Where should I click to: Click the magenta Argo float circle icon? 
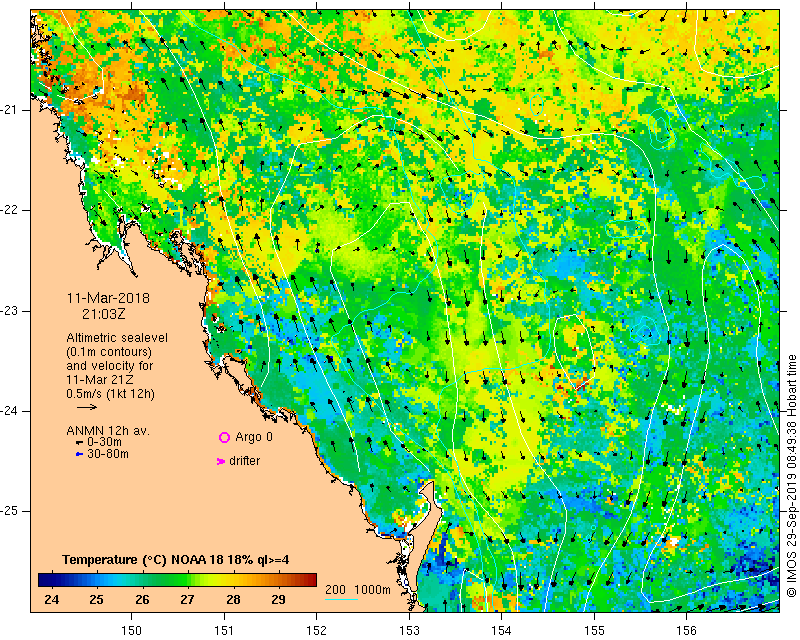[224, 437]
